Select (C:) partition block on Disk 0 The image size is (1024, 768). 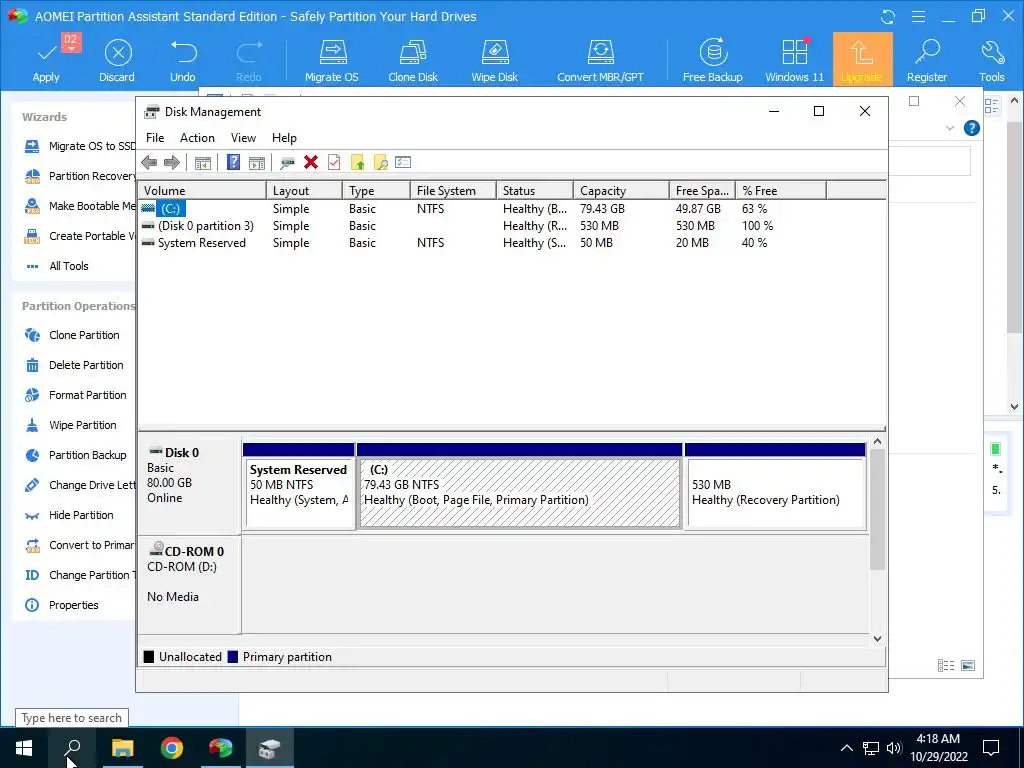click(x=520, y=487)
